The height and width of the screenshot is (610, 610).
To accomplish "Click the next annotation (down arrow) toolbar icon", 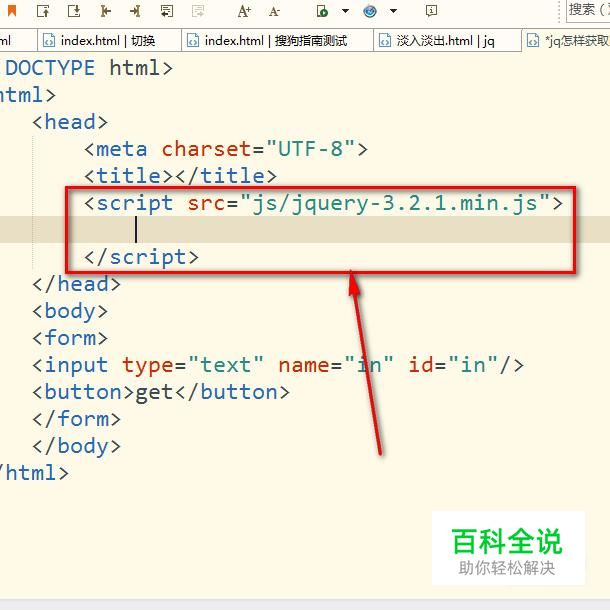I will 74,11.
